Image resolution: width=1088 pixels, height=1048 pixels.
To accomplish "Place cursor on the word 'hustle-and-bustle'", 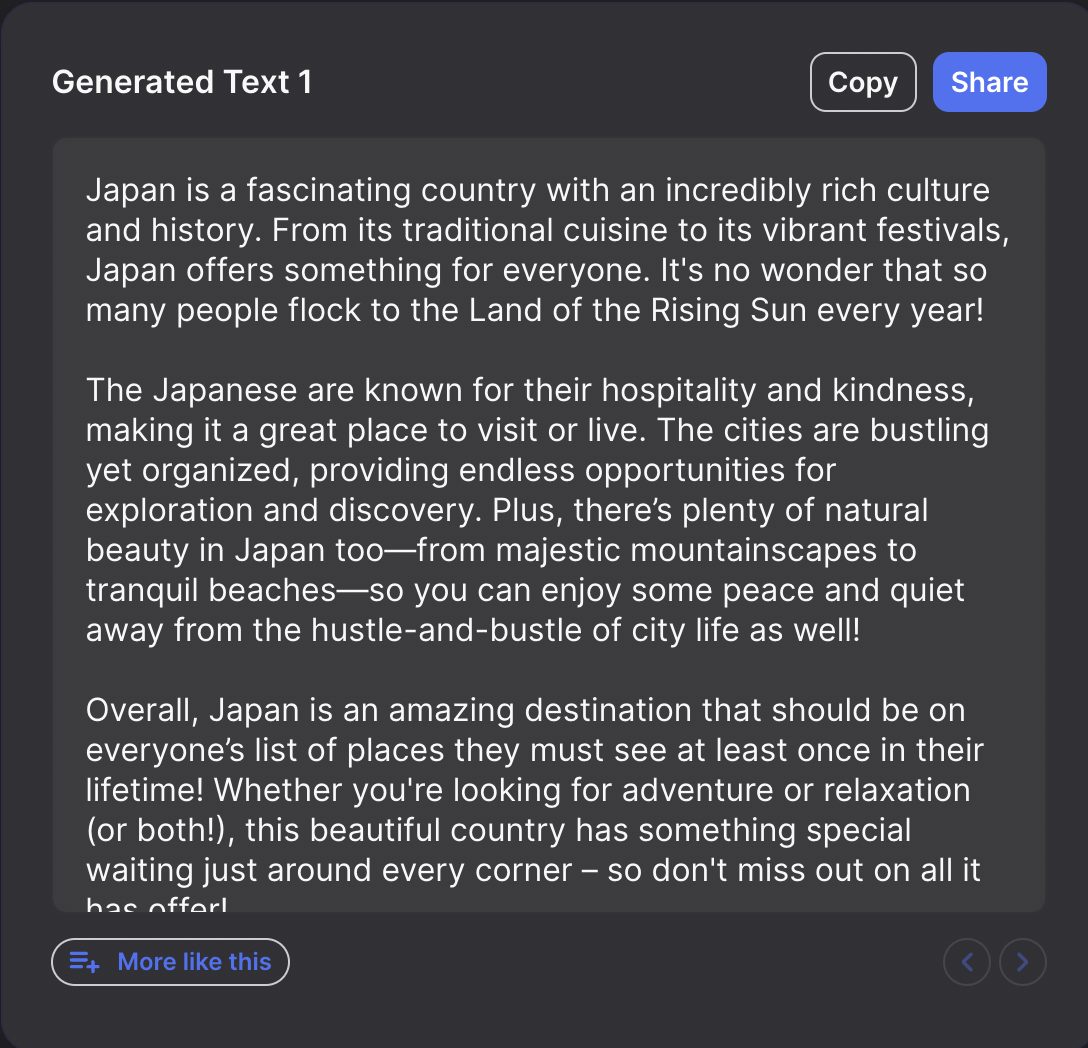I will tap(465, 630).
